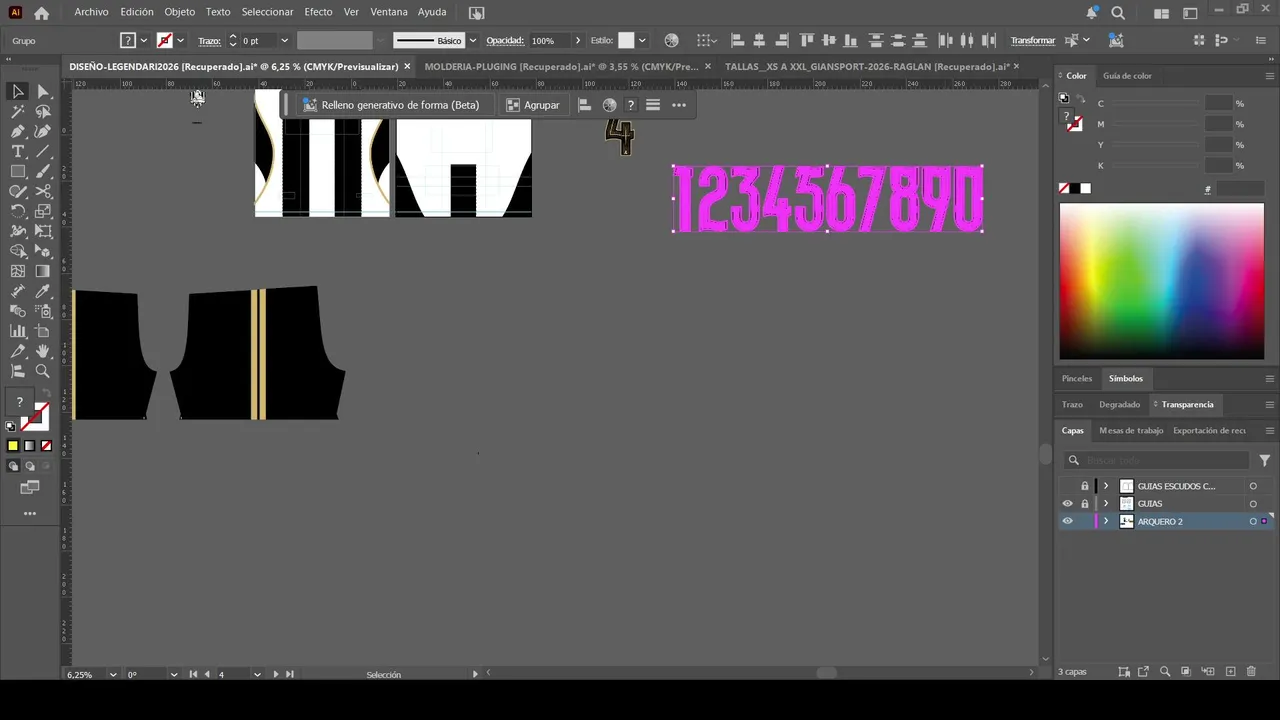Expand the GUIAS ESCUDOS layer
Image resolution: width=1280 pixels, height=720 pixels.
pyautogui.click(x=1105, y=486)
